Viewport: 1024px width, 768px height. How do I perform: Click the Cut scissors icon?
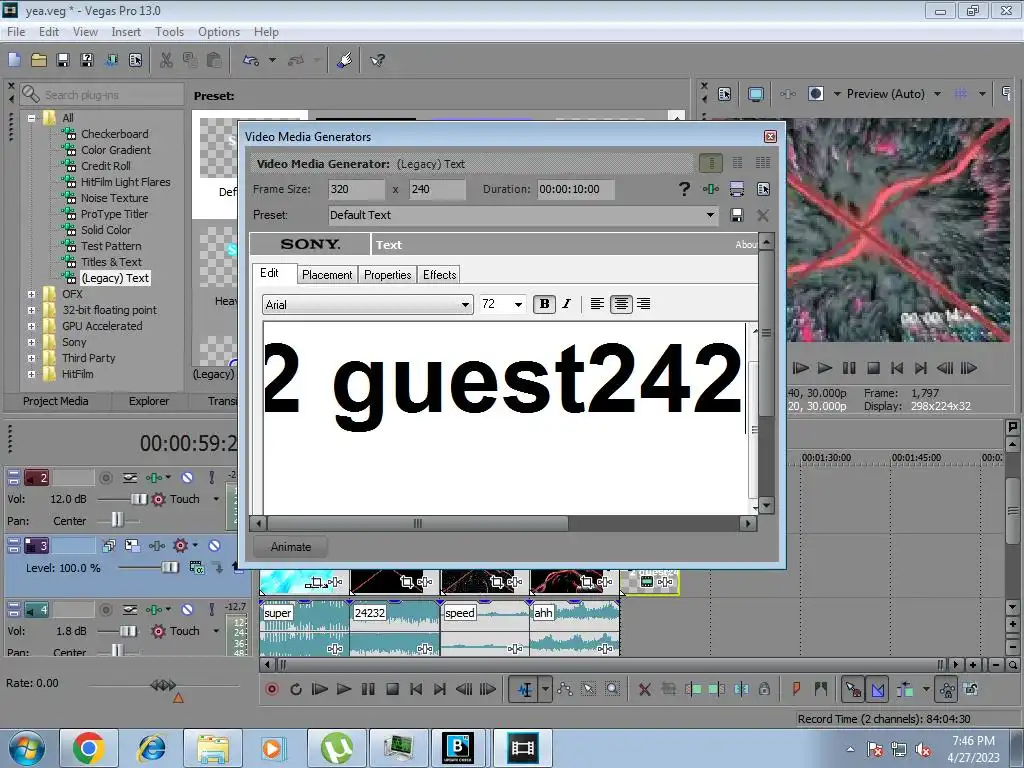pos(167,60)
